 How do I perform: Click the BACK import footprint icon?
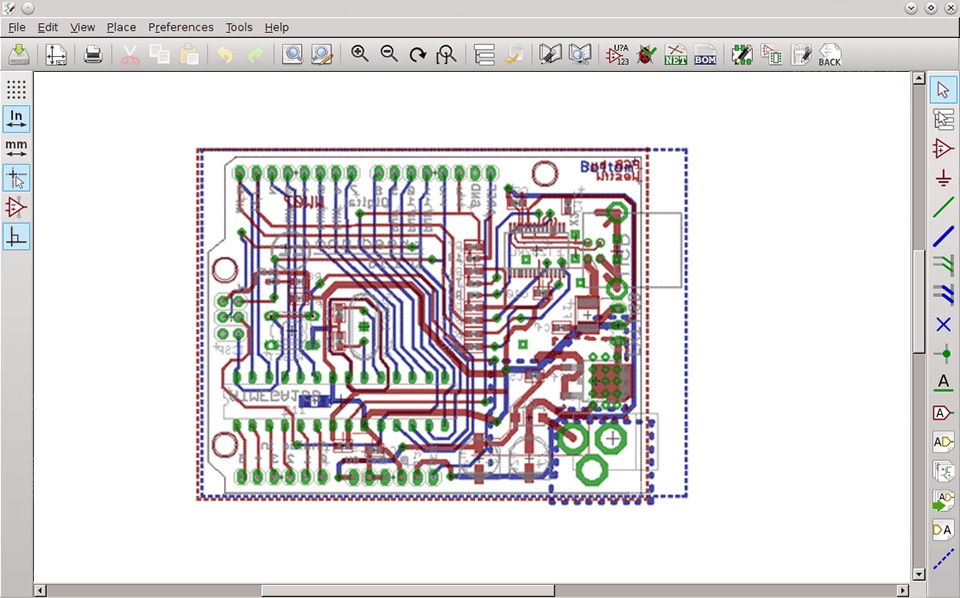pyautogui.click(x=829, y=54)
